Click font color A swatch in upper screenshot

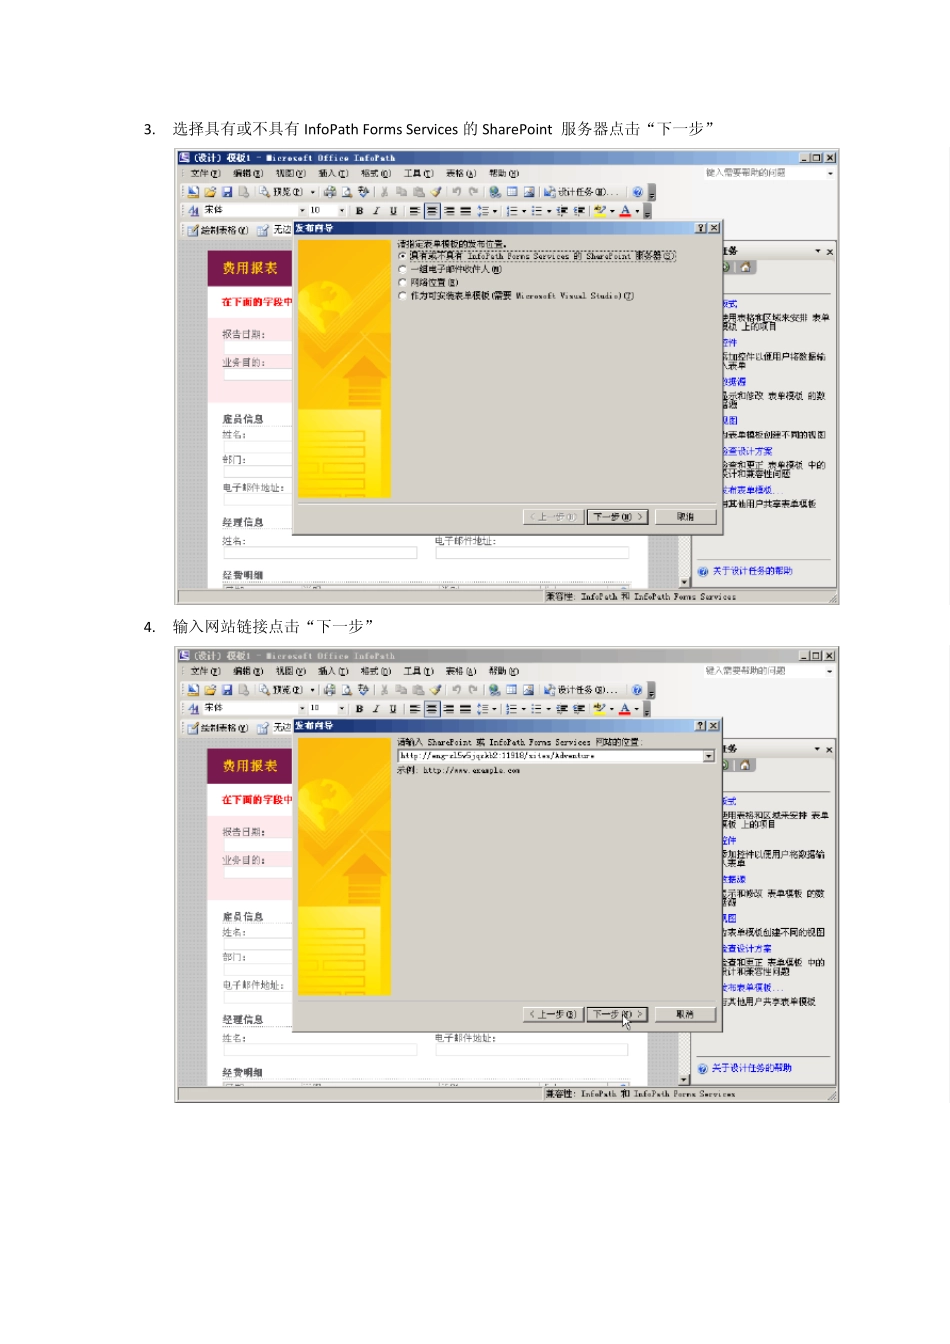point(625,211)
